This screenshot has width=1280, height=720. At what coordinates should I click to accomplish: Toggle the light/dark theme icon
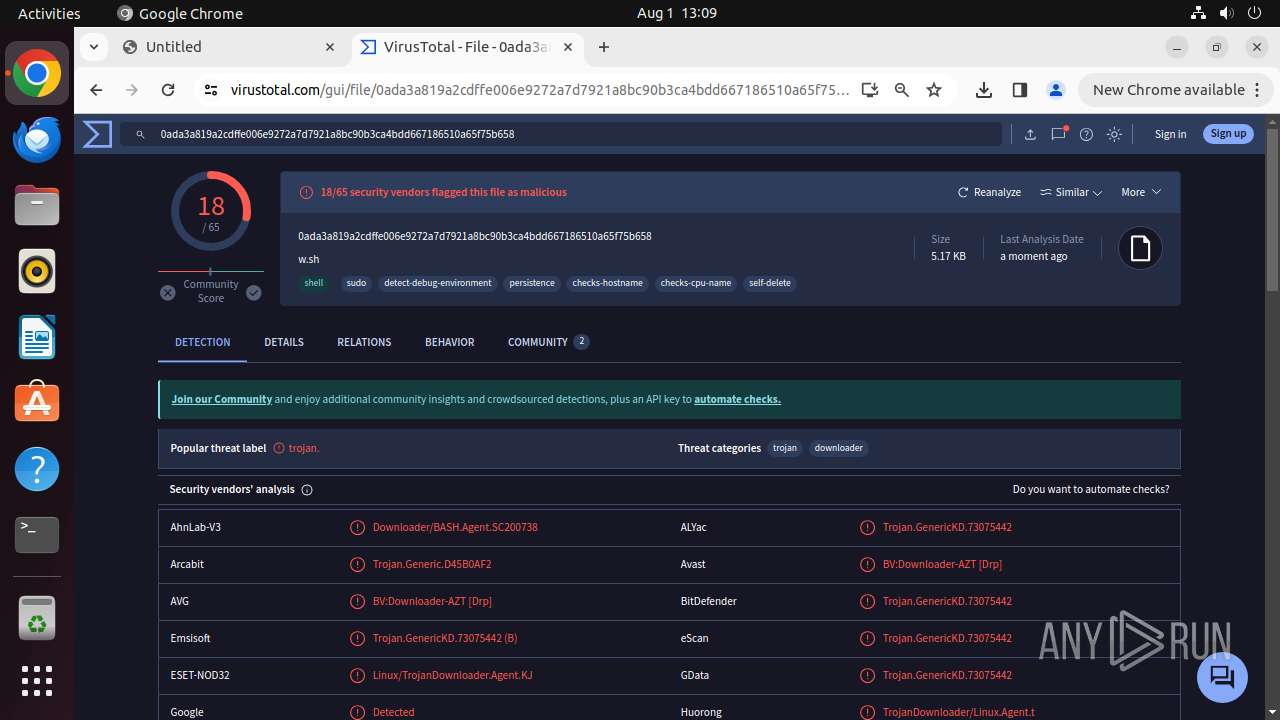(1114, 134)
